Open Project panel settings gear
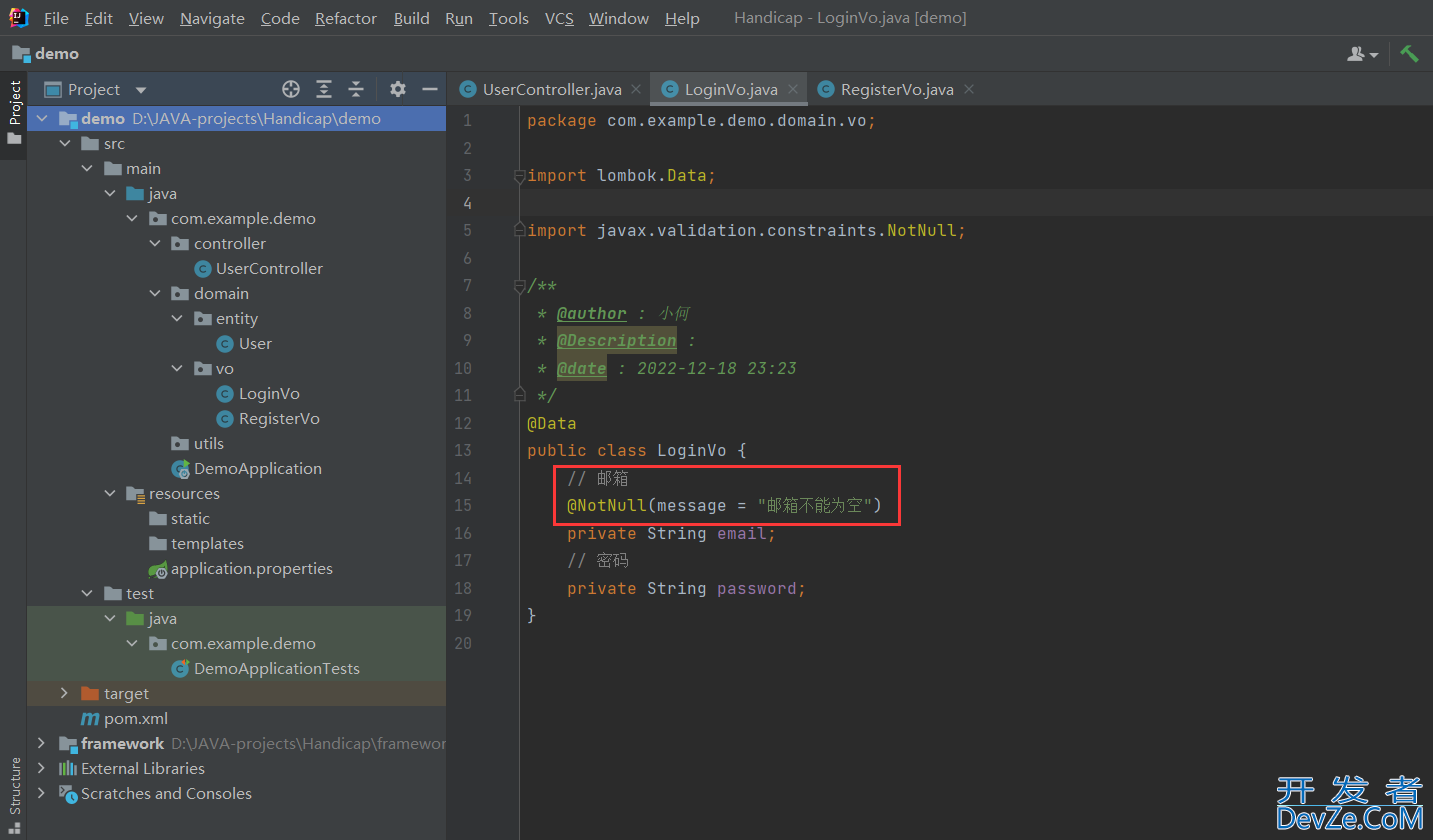 point(398,89)
